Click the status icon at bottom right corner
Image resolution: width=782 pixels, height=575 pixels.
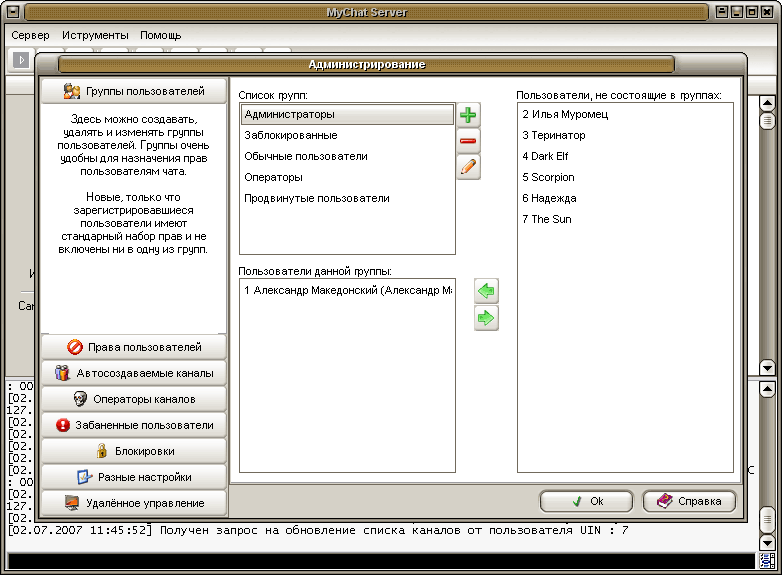coord(767,561)
